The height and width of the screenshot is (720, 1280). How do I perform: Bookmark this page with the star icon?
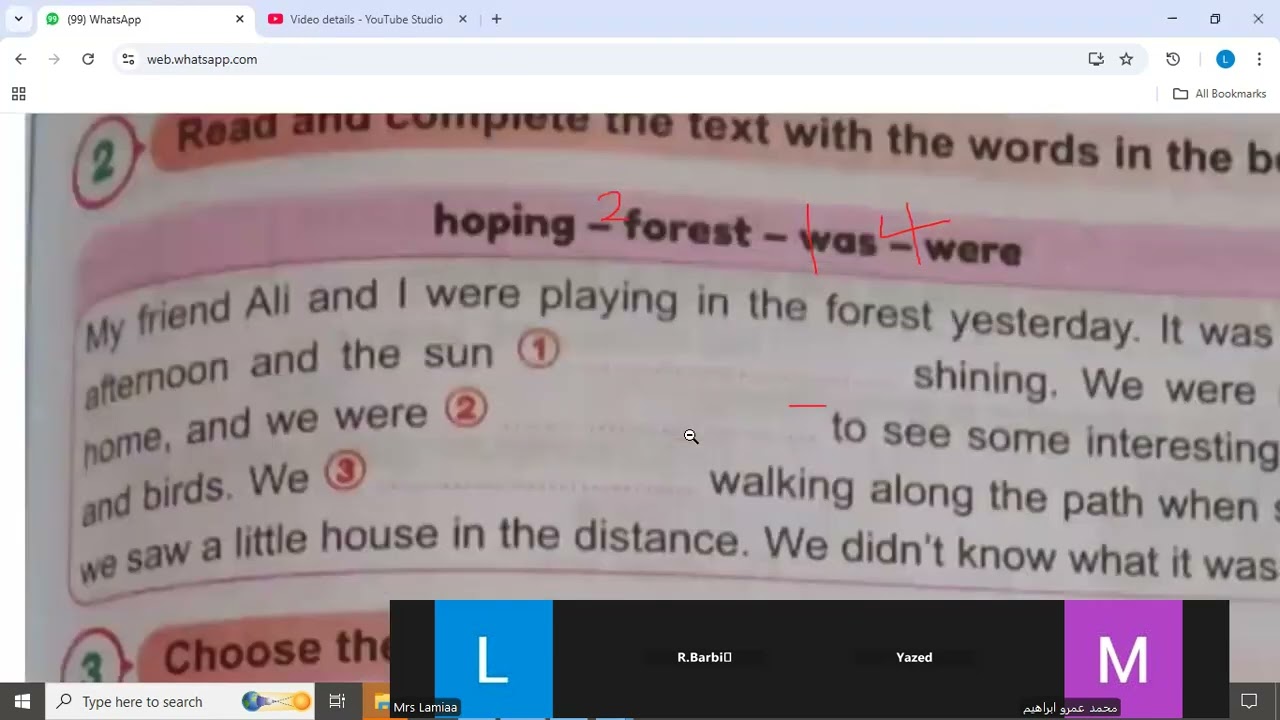(1126, 59)
